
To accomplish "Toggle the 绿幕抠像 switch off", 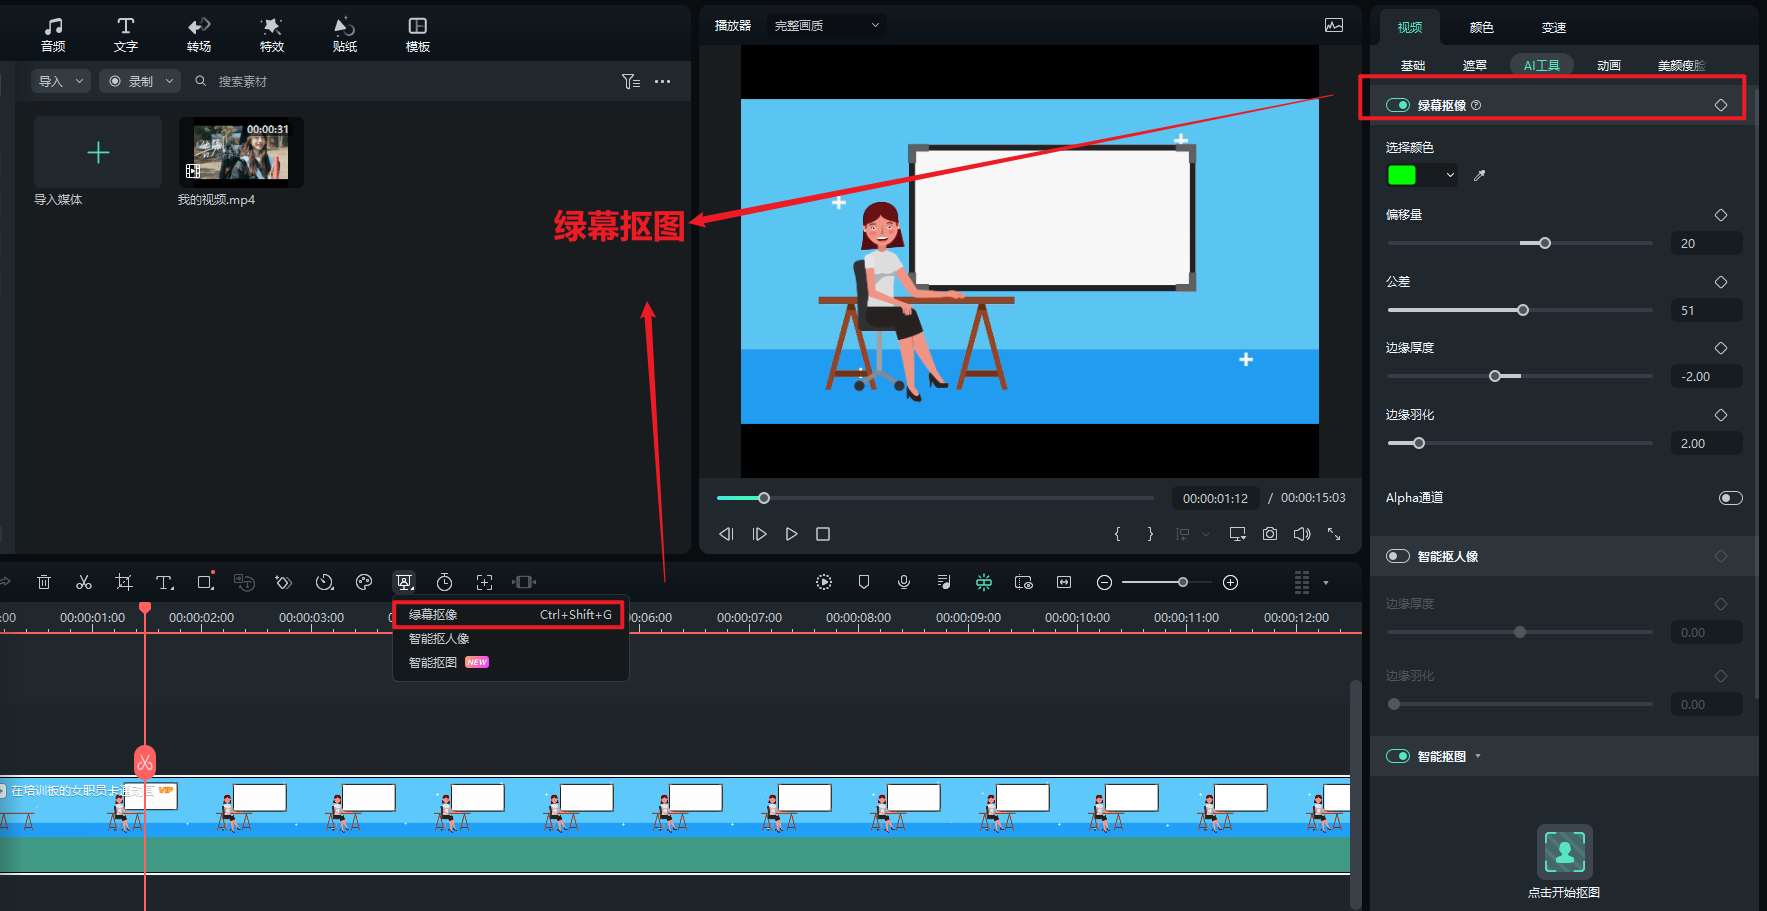I will pyautogui.click(x=1398, y=105).
